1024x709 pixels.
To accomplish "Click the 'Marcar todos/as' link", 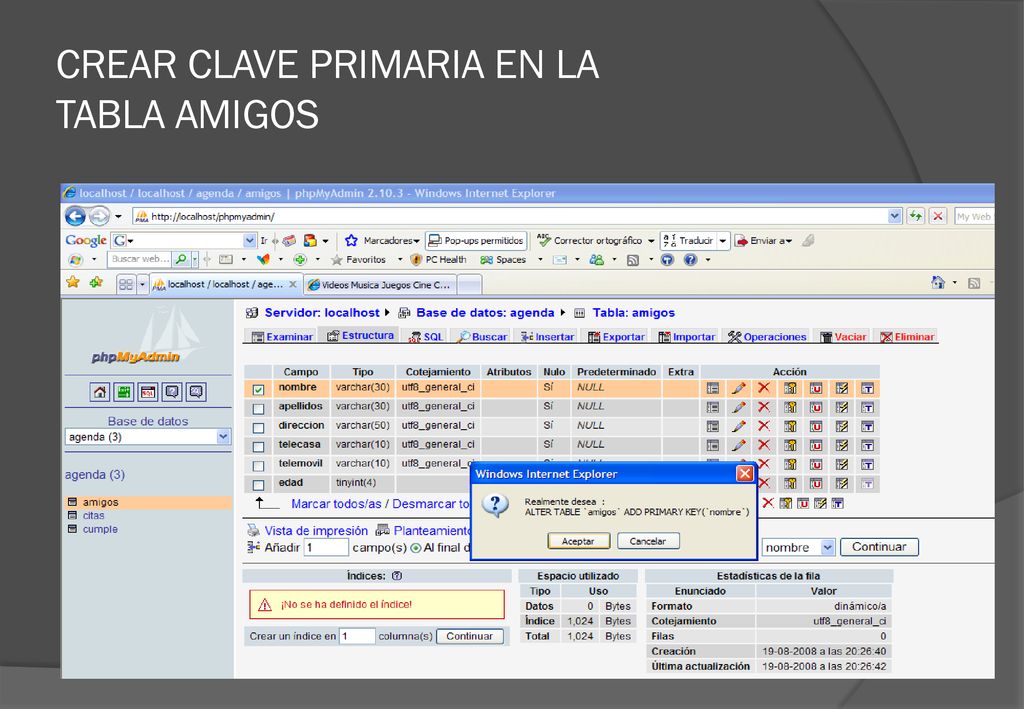I will (x=336, y=504).
